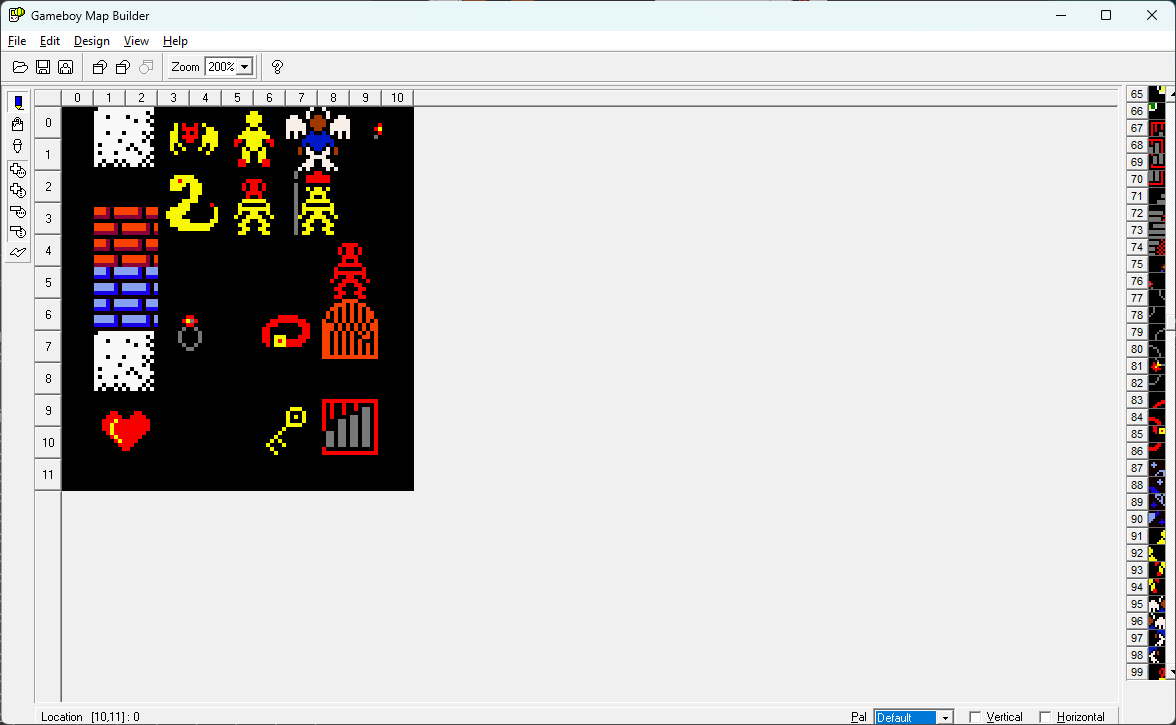Click the red heart on the map
1176x725 pixels.
click(x=126, y=430)
